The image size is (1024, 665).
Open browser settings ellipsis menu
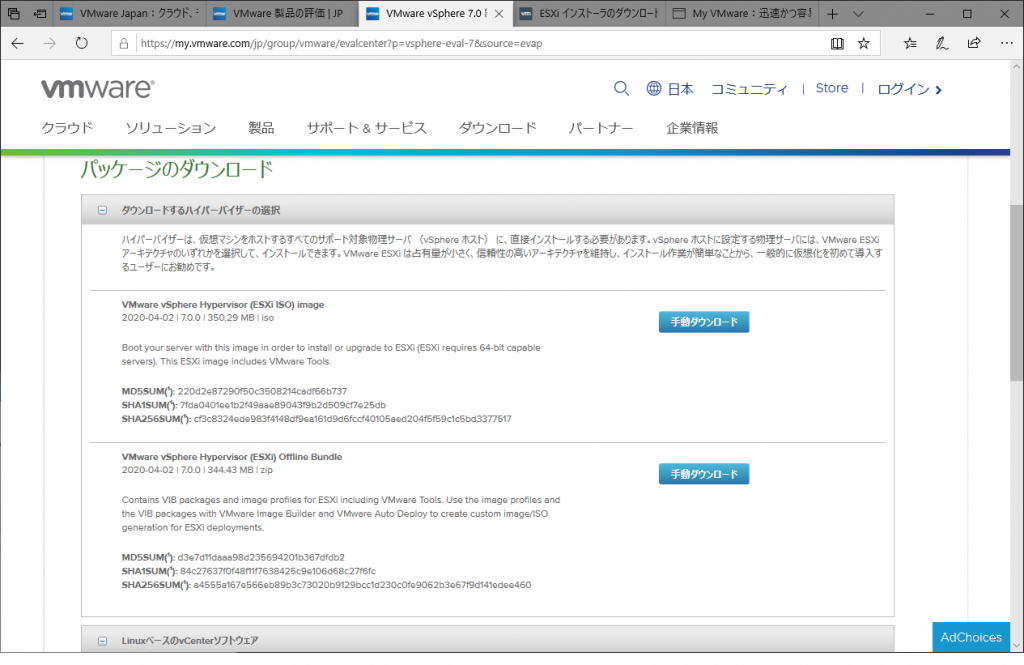pyautogui.click(x=1006, y=43)
